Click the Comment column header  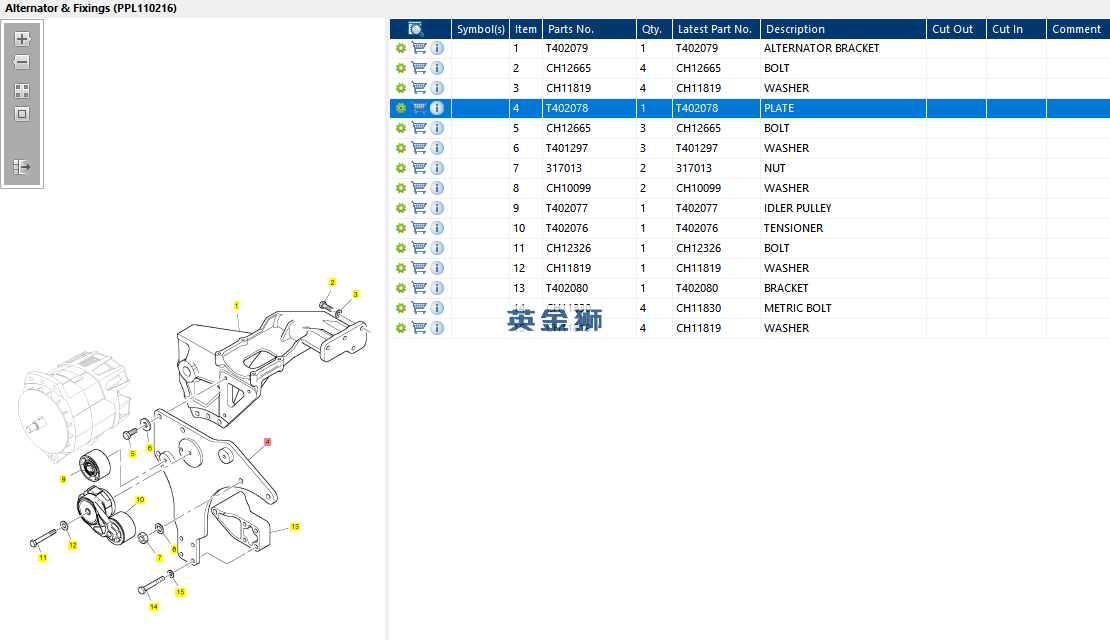click(x=1078, y=29)
